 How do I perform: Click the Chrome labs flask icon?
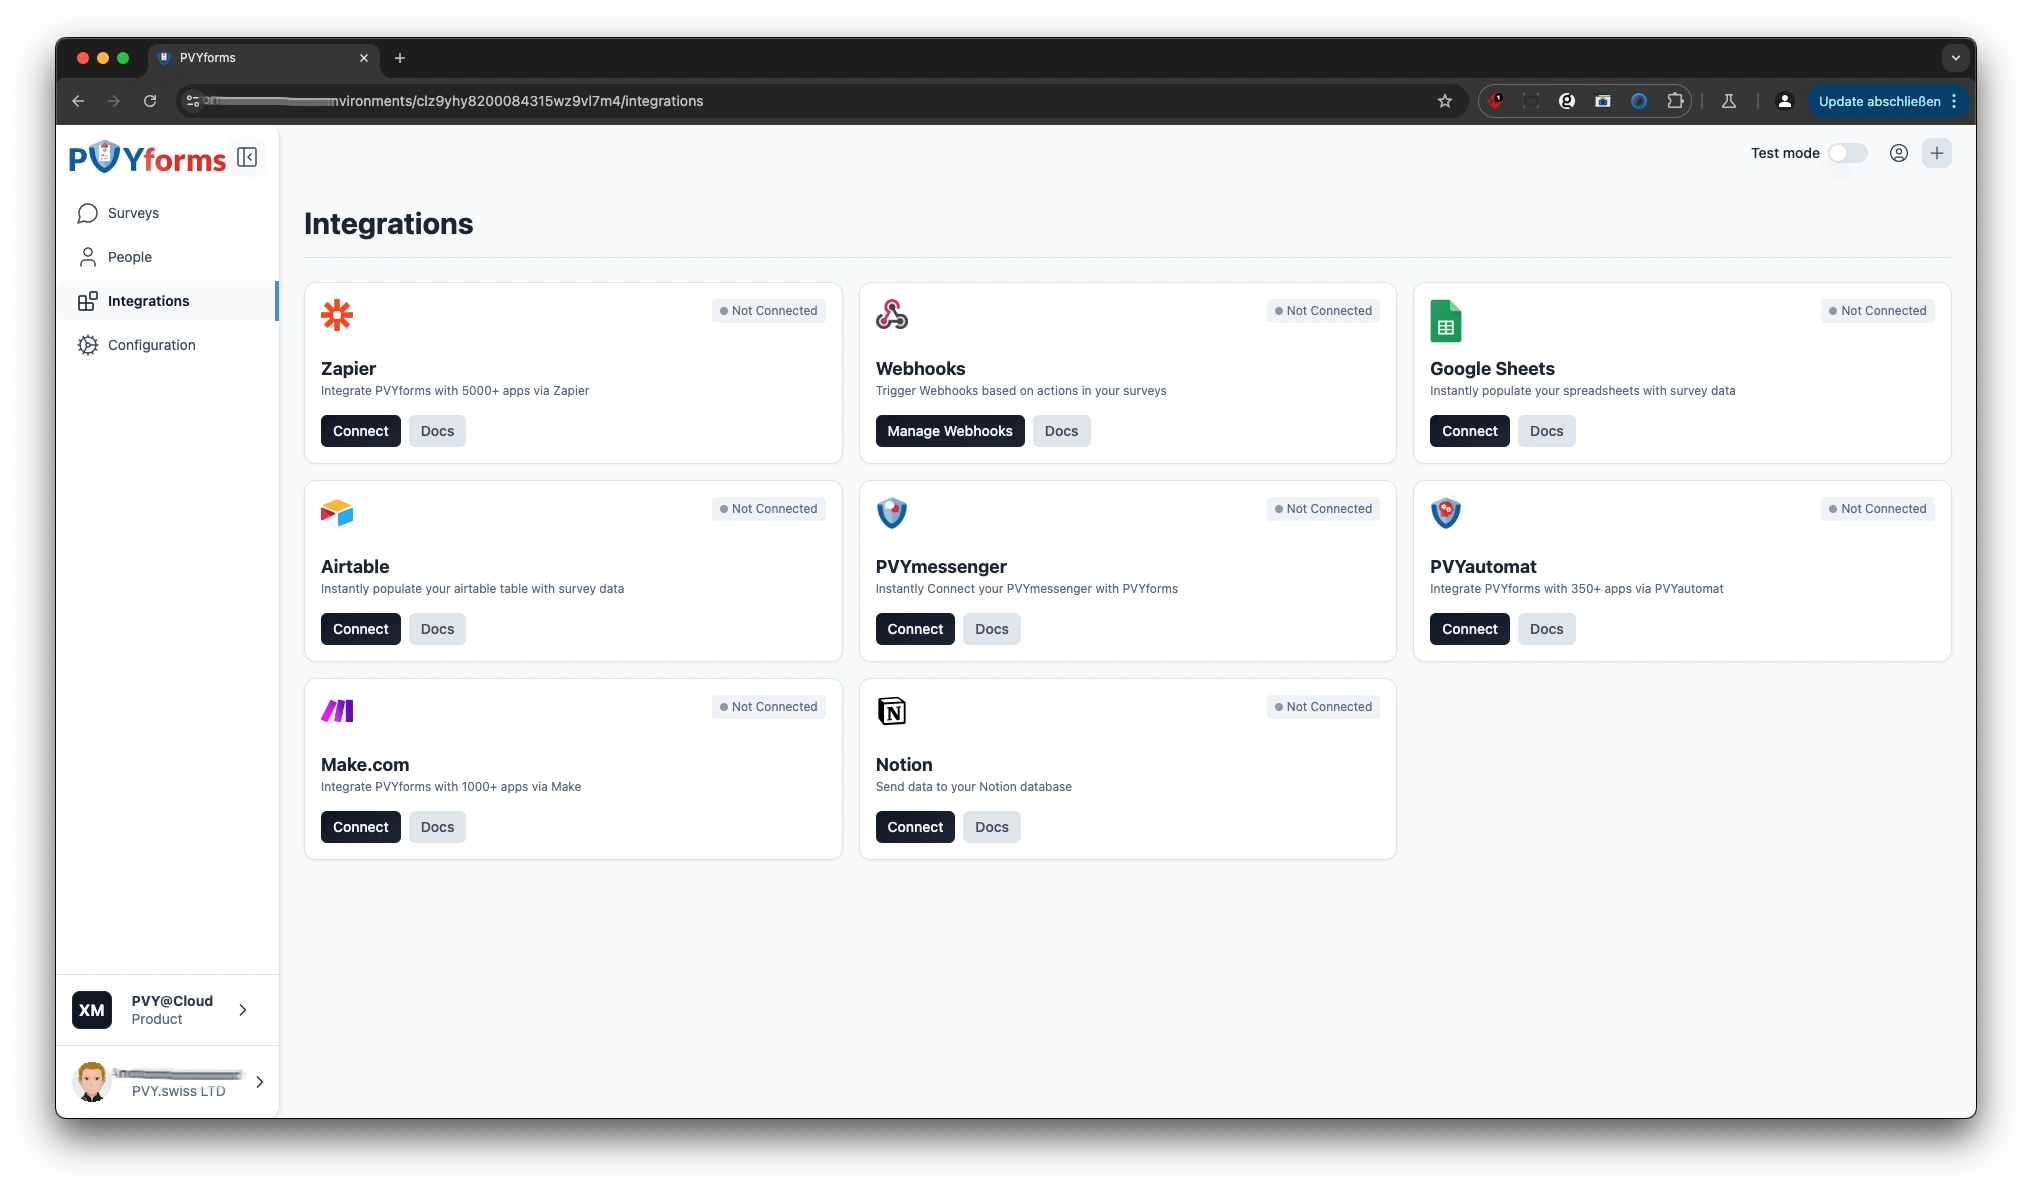[x=1729, y=101]
